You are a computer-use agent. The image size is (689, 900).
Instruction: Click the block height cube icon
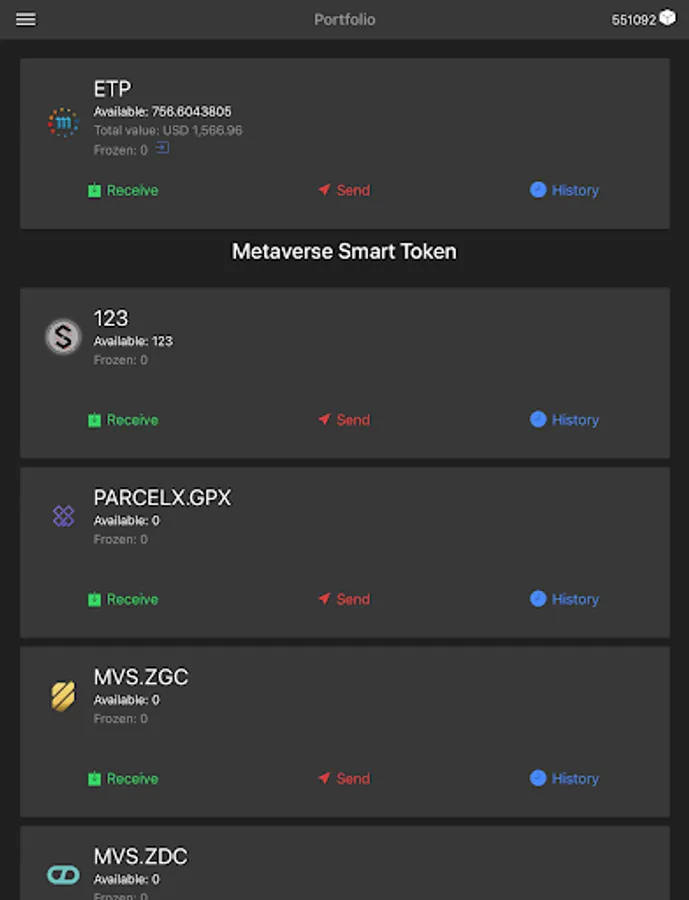pyautogui.click(x=668, y=18)
